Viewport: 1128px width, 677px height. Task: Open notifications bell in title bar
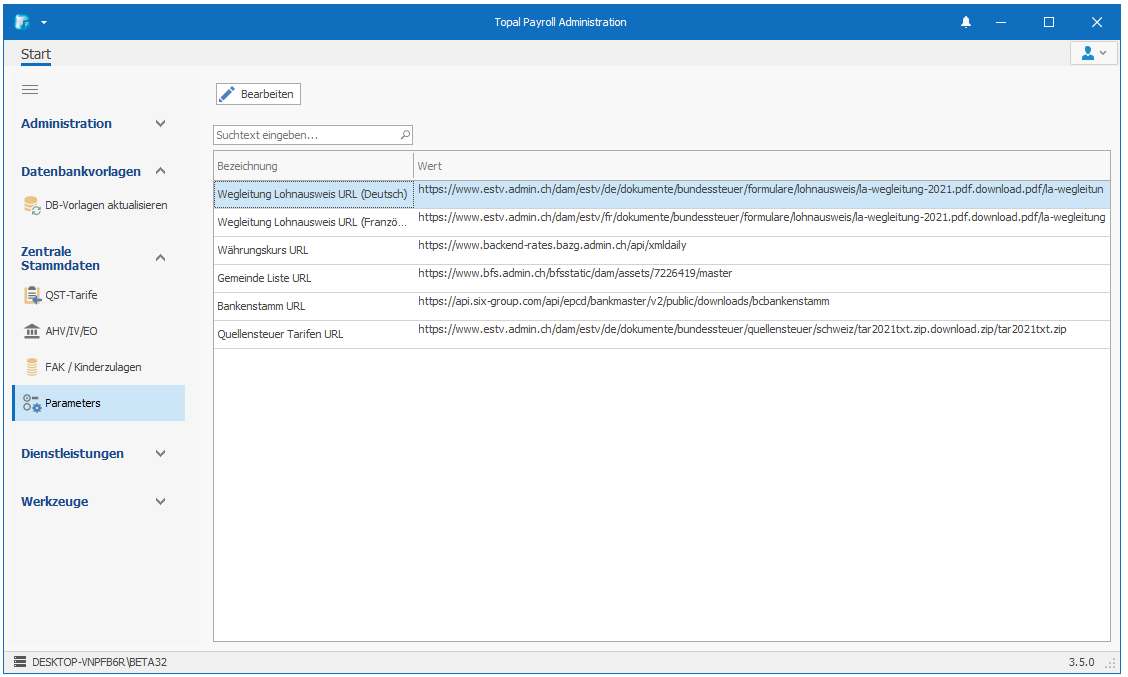tap(966, 22)
